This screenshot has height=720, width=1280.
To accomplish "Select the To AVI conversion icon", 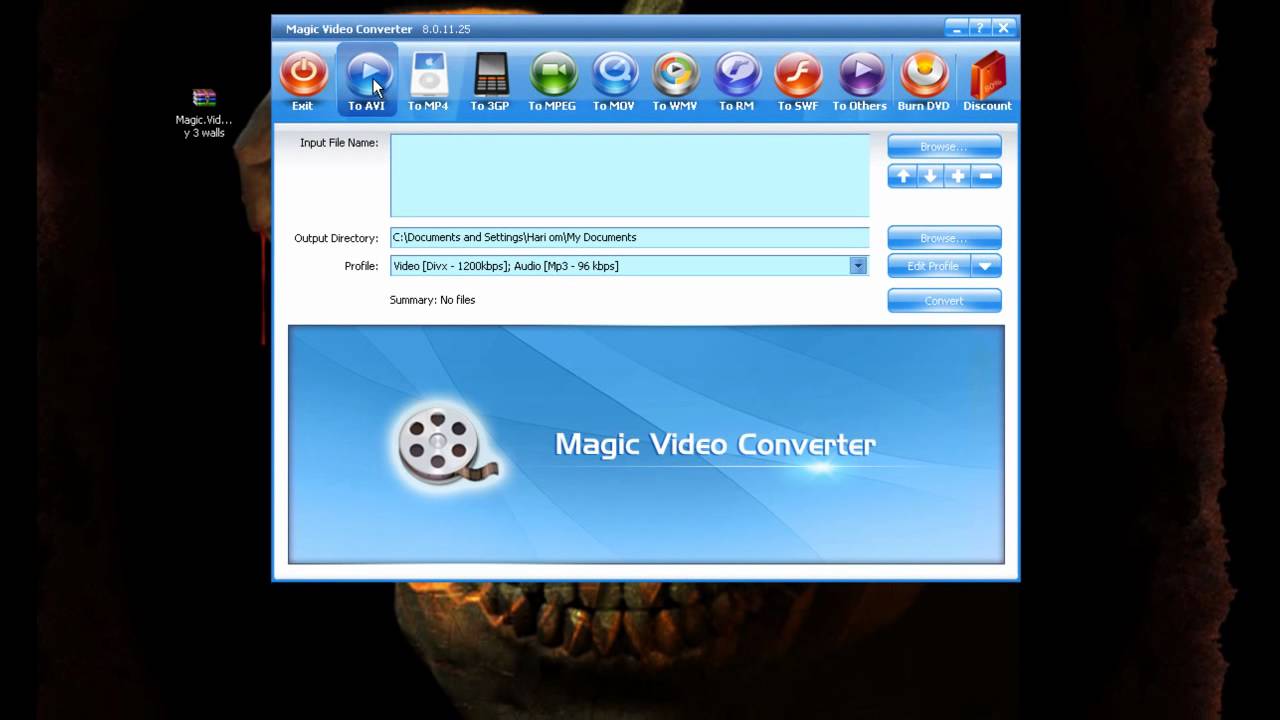I will pyautogui.click(x=366, y=80).
